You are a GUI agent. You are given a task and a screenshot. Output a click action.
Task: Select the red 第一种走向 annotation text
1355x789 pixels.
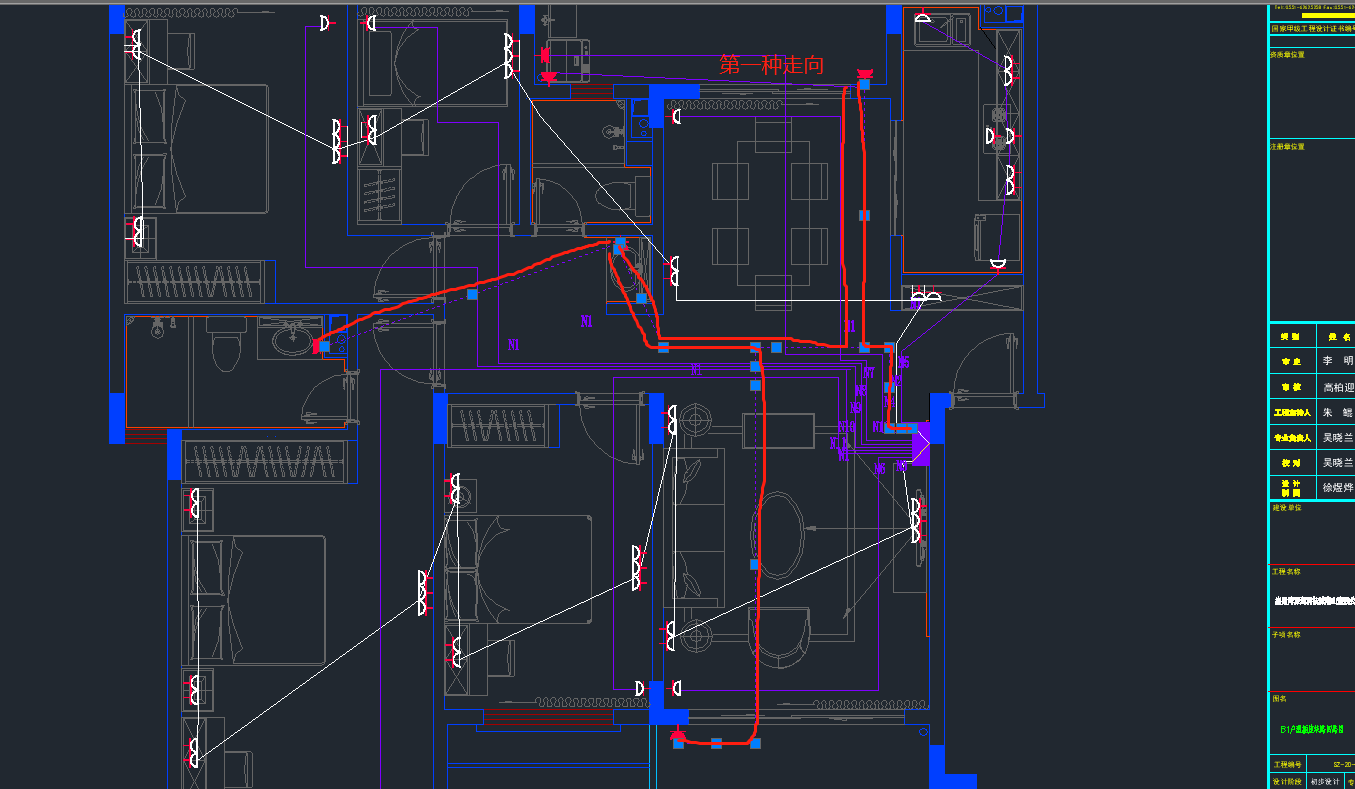pos(772,65)
